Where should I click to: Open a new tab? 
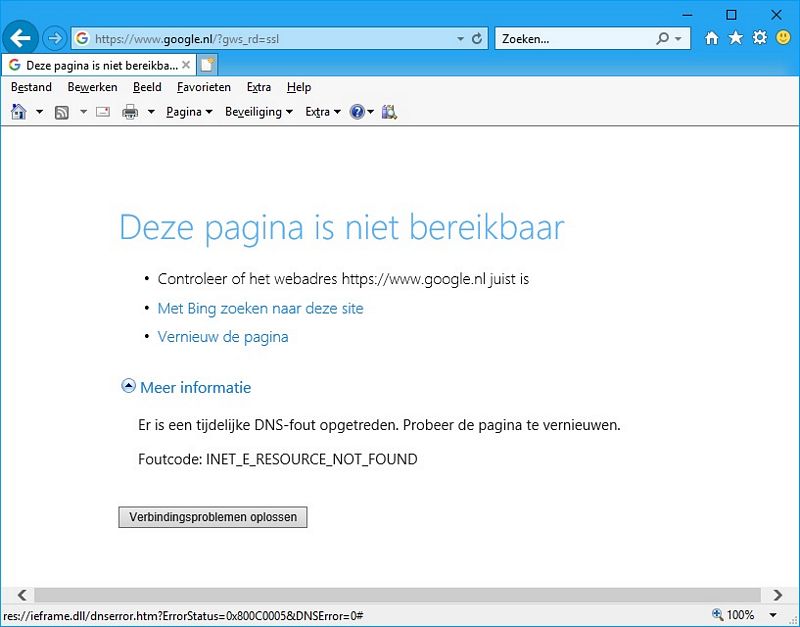click(207, 65)
